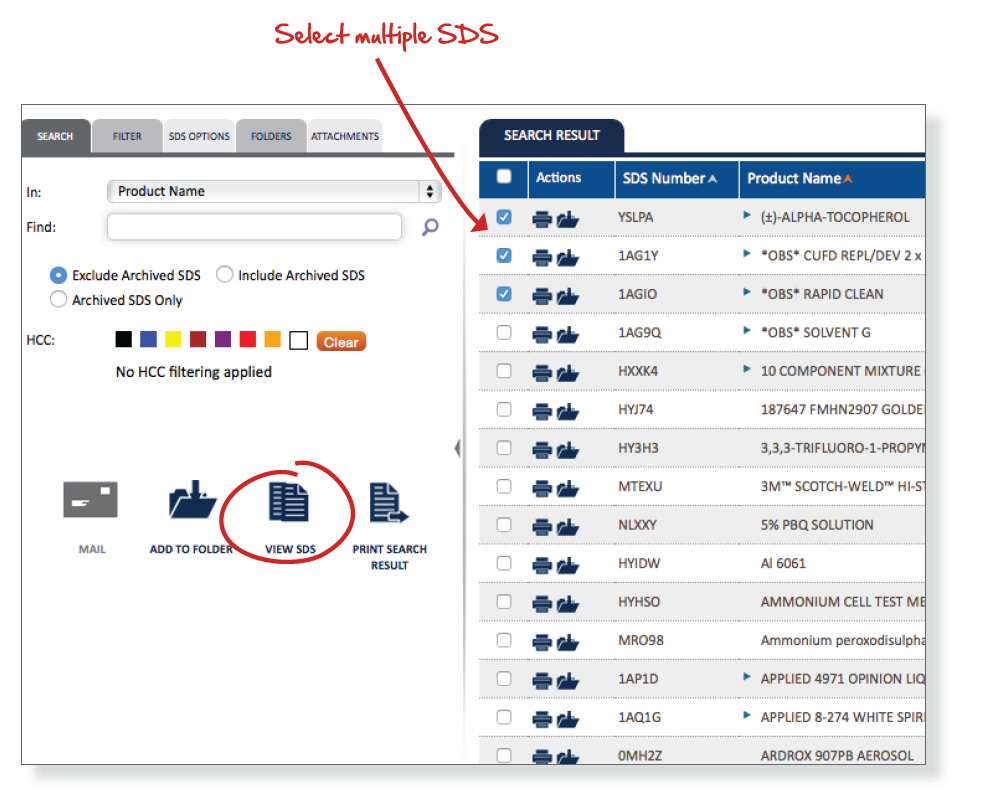This screenshot has width=988, height=804.
Task: Open View SDS document icon
Action: pos(289,502)
